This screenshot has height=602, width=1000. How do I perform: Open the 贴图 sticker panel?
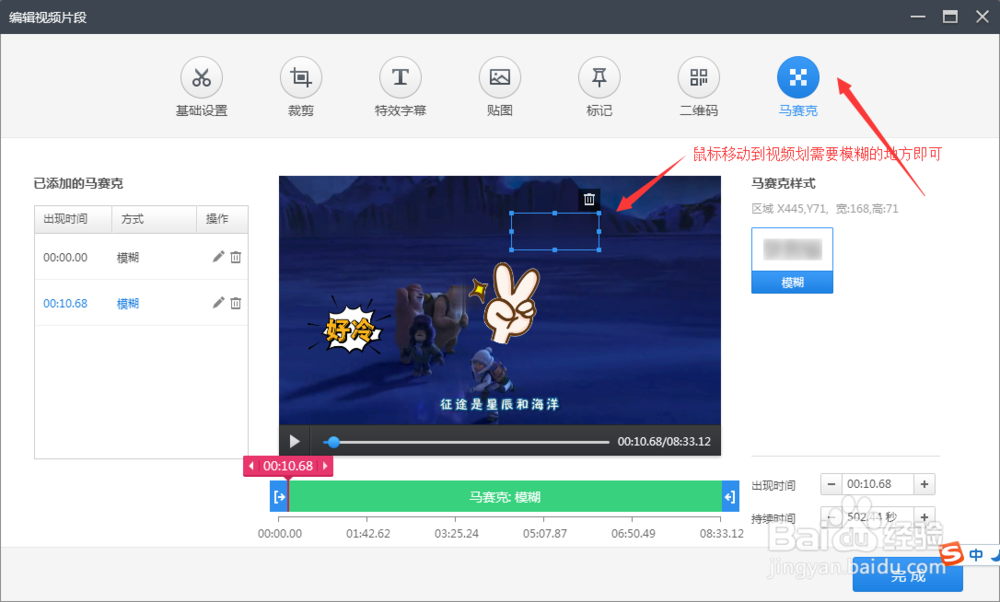click(x=499, y=85)
